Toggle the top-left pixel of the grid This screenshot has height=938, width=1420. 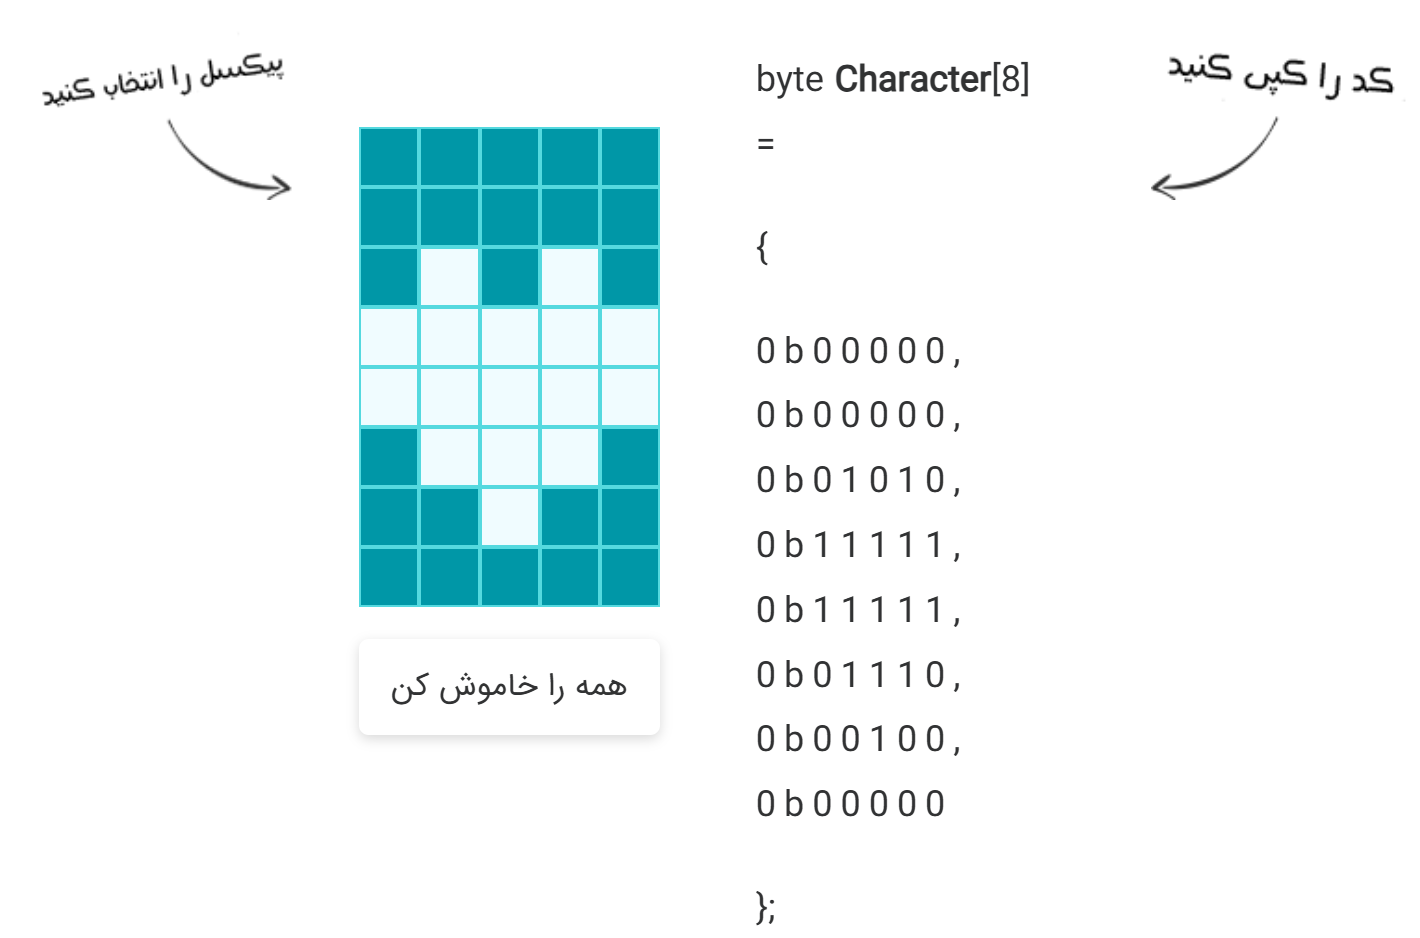point(389,157)
